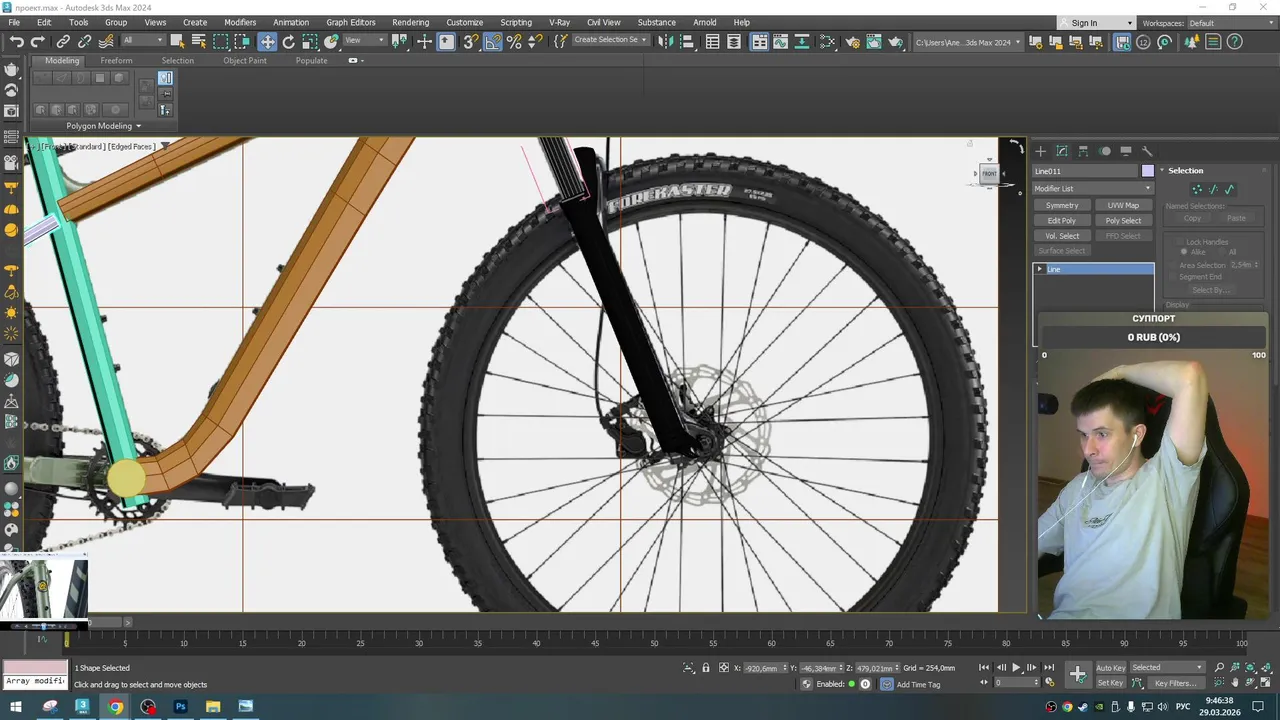Click the time slider at frame 0

(66, 638)
